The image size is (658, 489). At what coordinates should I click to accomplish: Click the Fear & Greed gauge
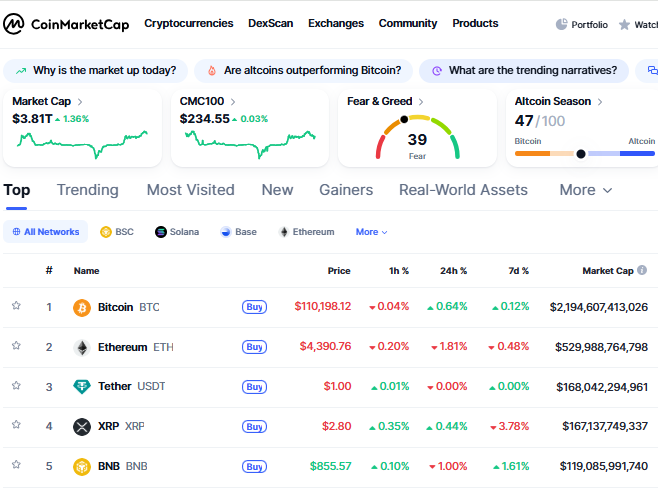[418, 137]
